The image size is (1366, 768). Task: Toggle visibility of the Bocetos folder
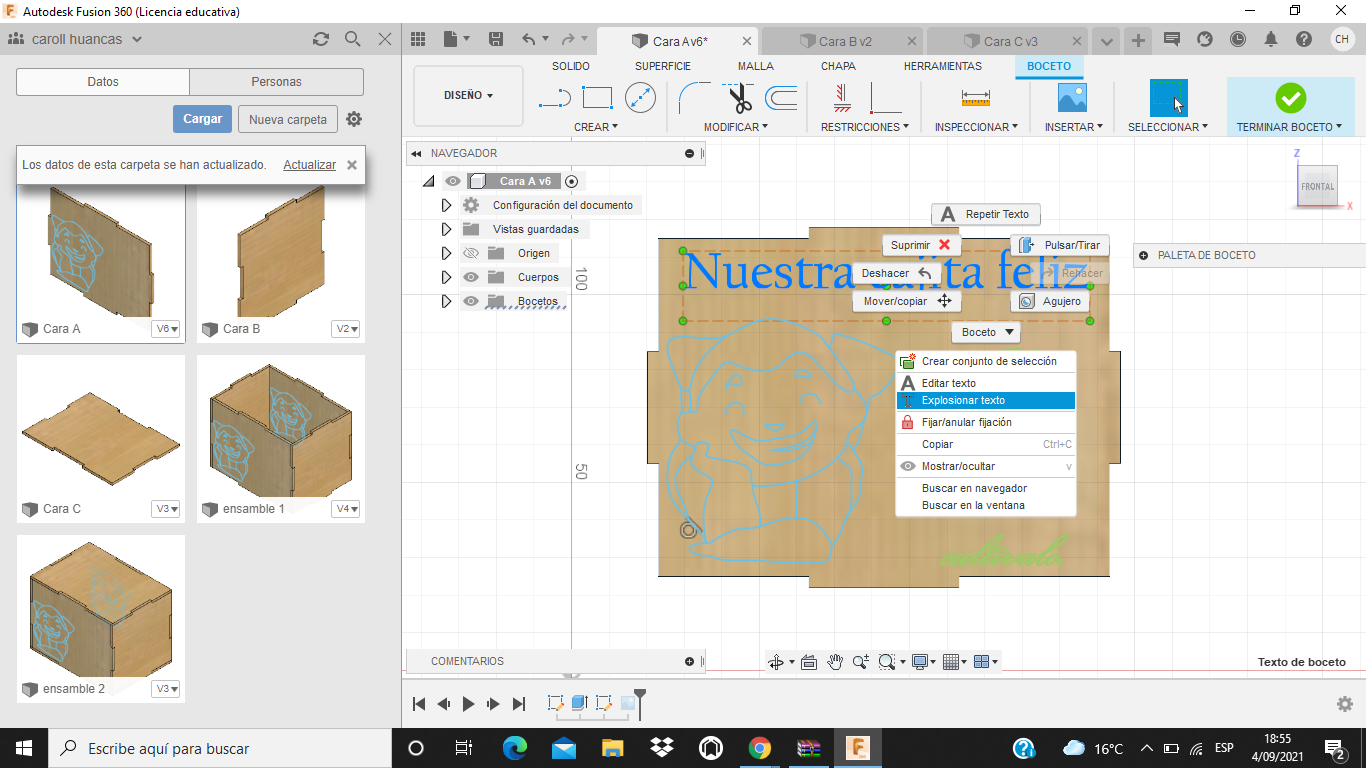pyautogui.click(x=471, y=302)
